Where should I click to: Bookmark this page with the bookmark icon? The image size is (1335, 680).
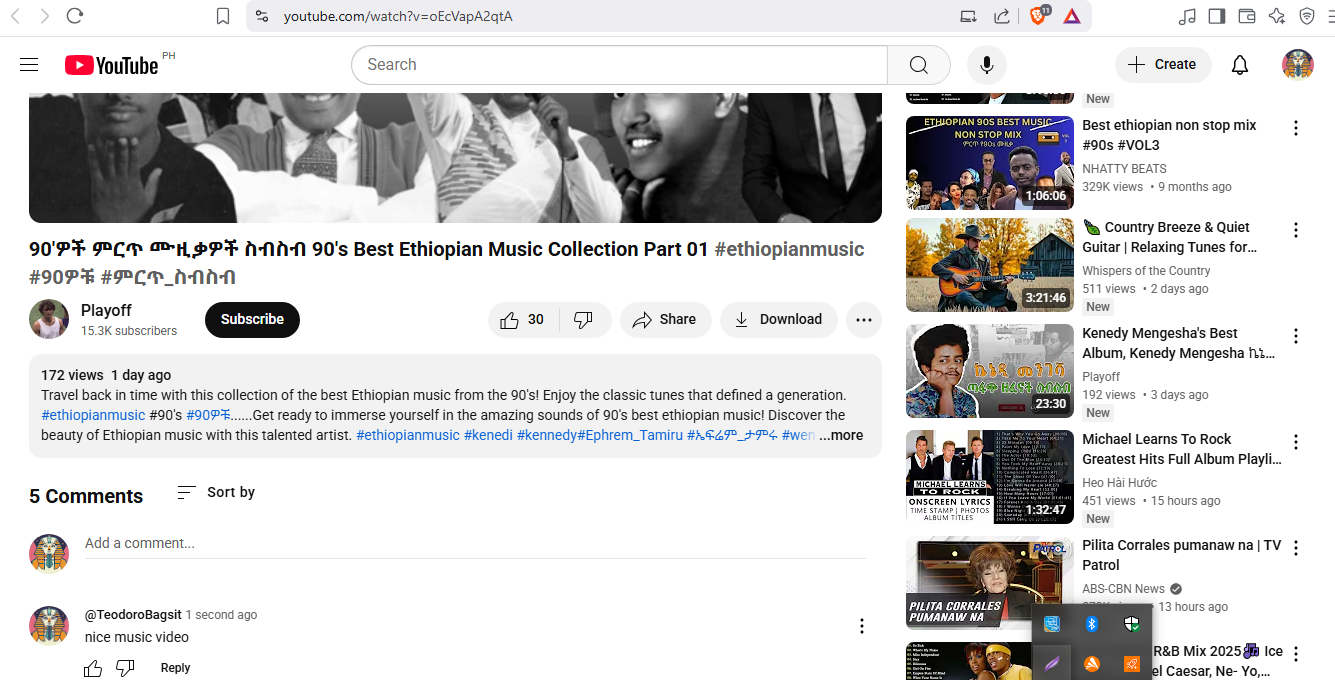pyautogui.click(x=223, y=16)
